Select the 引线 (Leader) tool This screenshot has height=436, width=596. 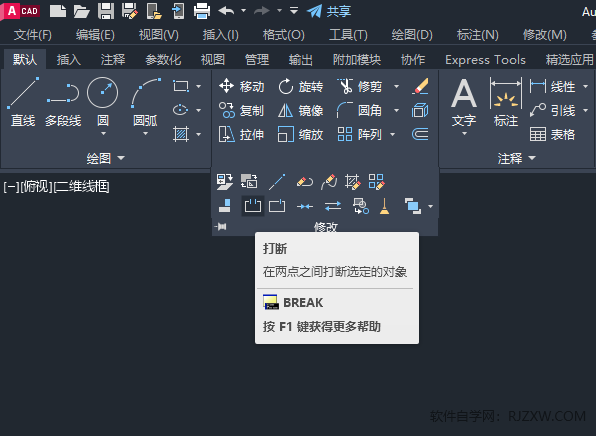tap(552, 110)
